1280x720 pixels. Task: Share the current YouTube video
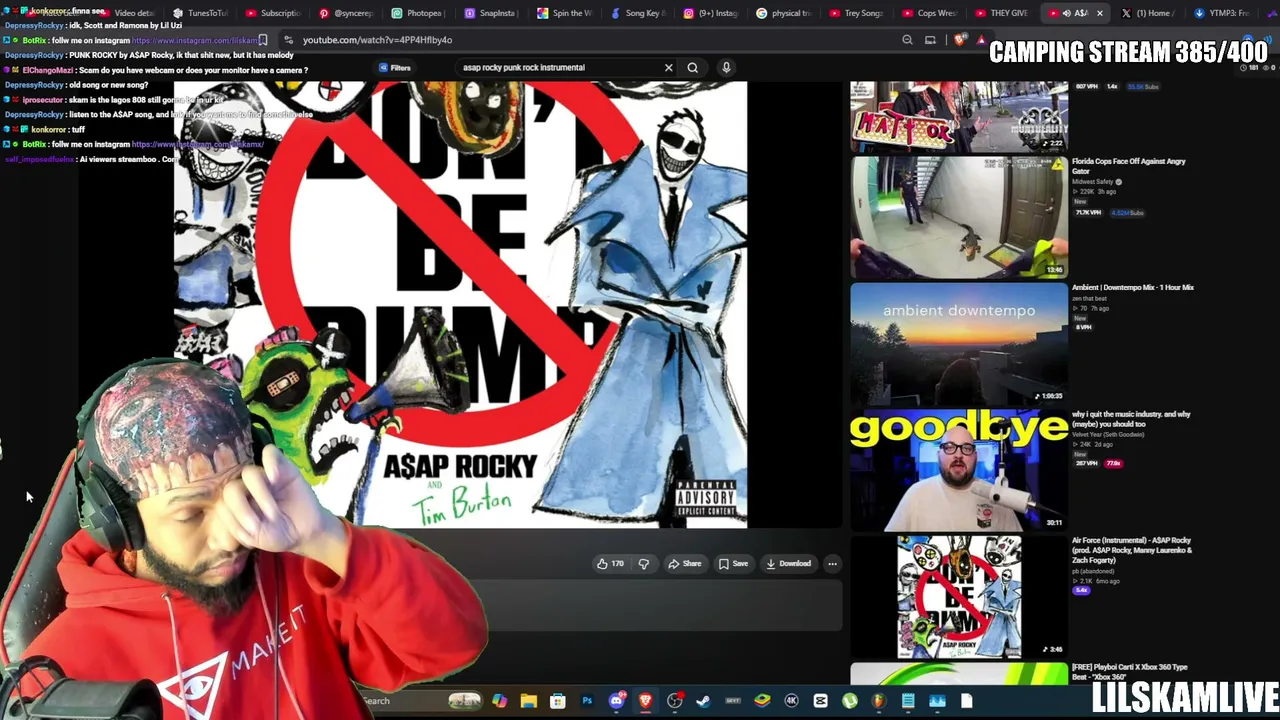[685, 564]
